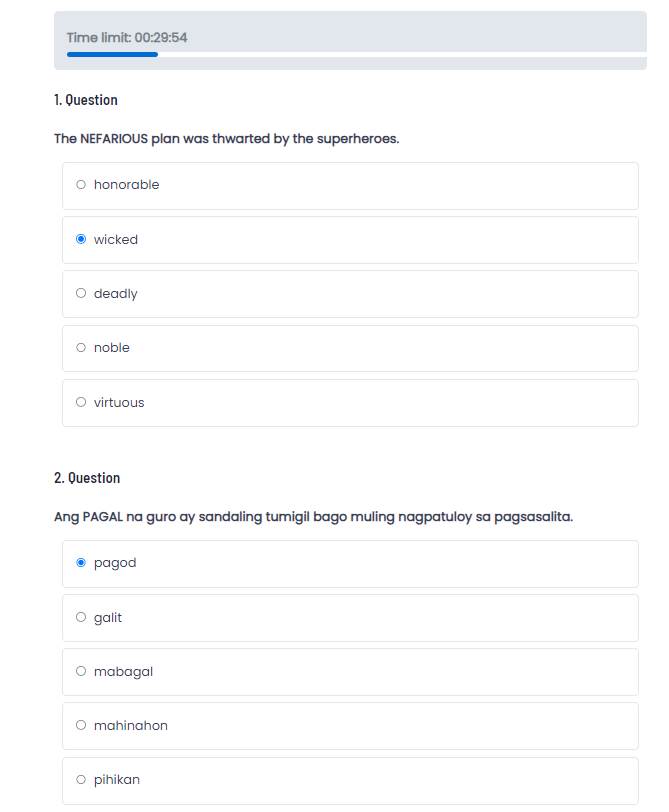669x812 pixels.
Task: Click the "Time limit: 00:29:54" timer text
Action: click(x=127, y=38)
